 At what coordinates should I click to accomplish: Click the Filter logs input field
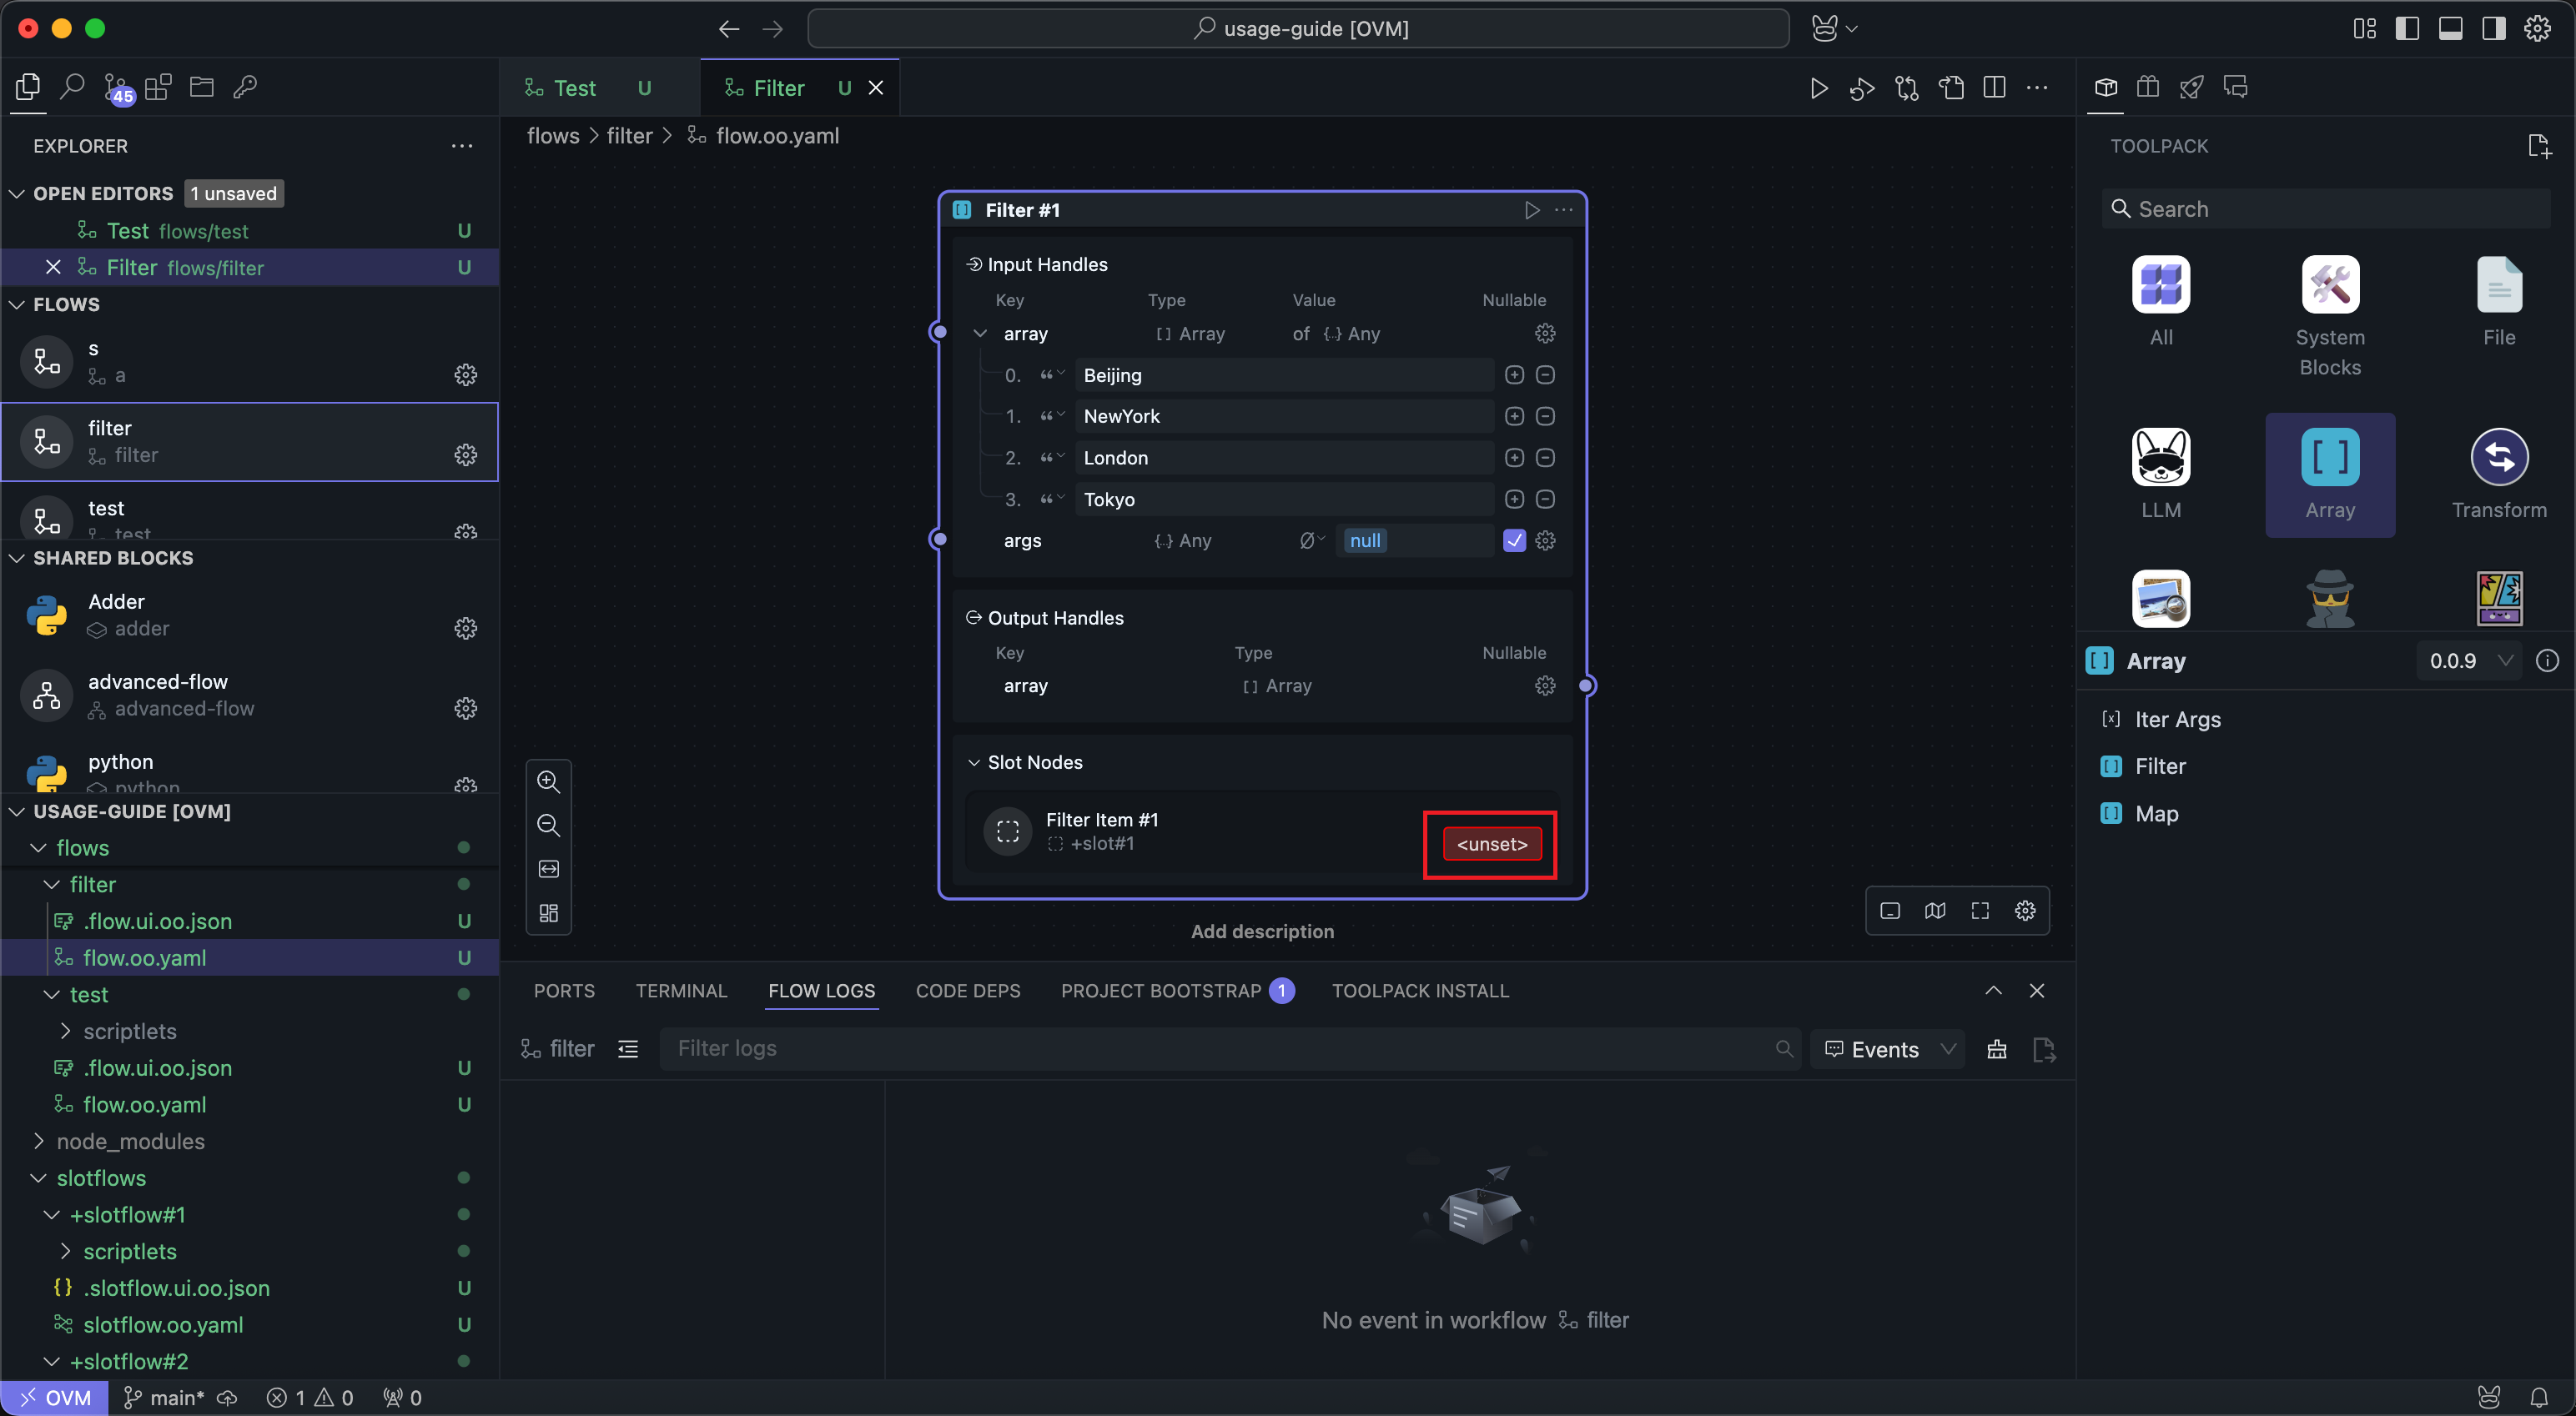click(1220, 1049)
